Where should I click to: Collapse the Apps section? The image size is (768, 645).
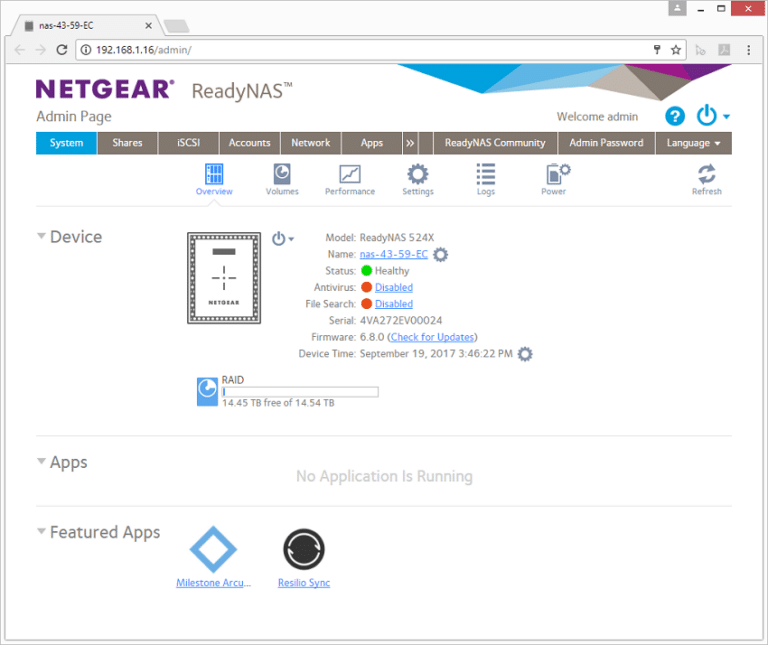tap(42, 461)
